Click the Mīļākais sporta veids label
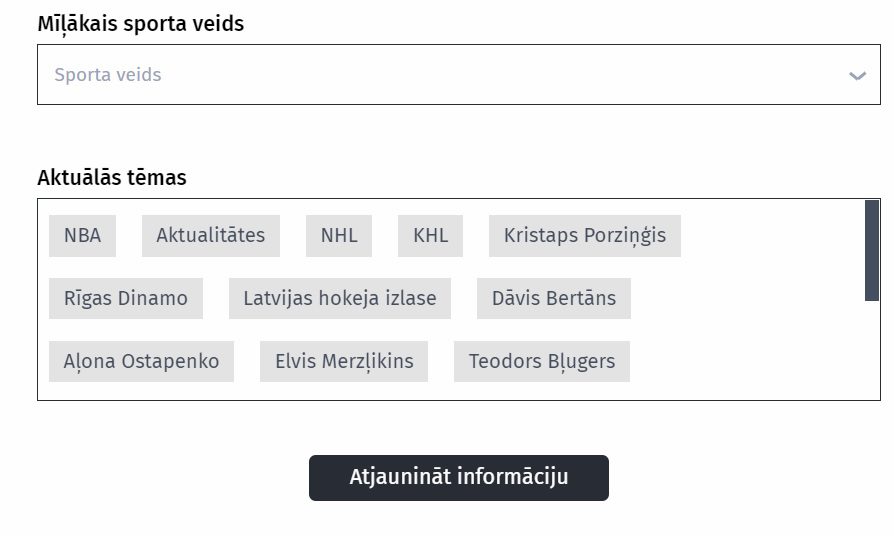This screenshot has height=540, width=894. (x=141, y=24)
